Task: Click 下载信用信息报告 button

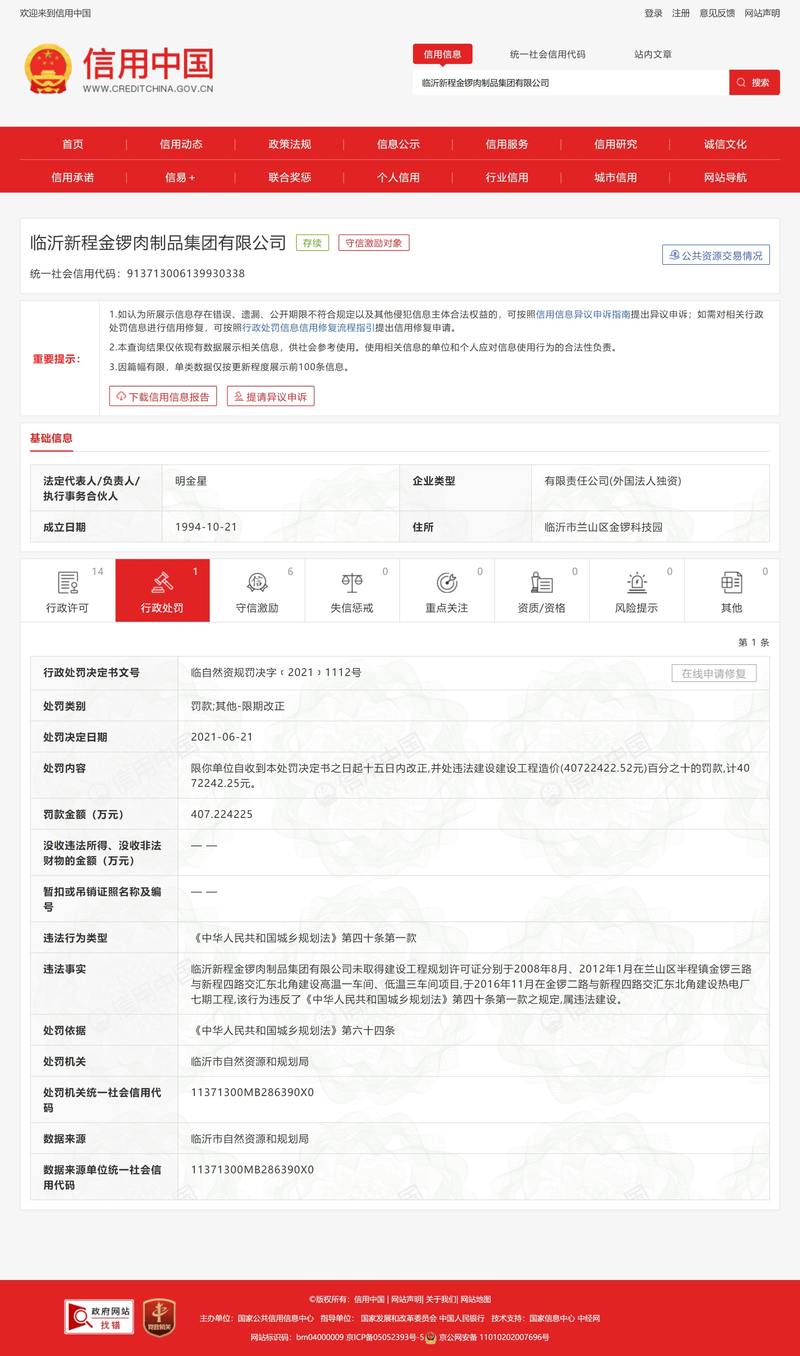Action: pyautogui.click(x=163, y=397)
